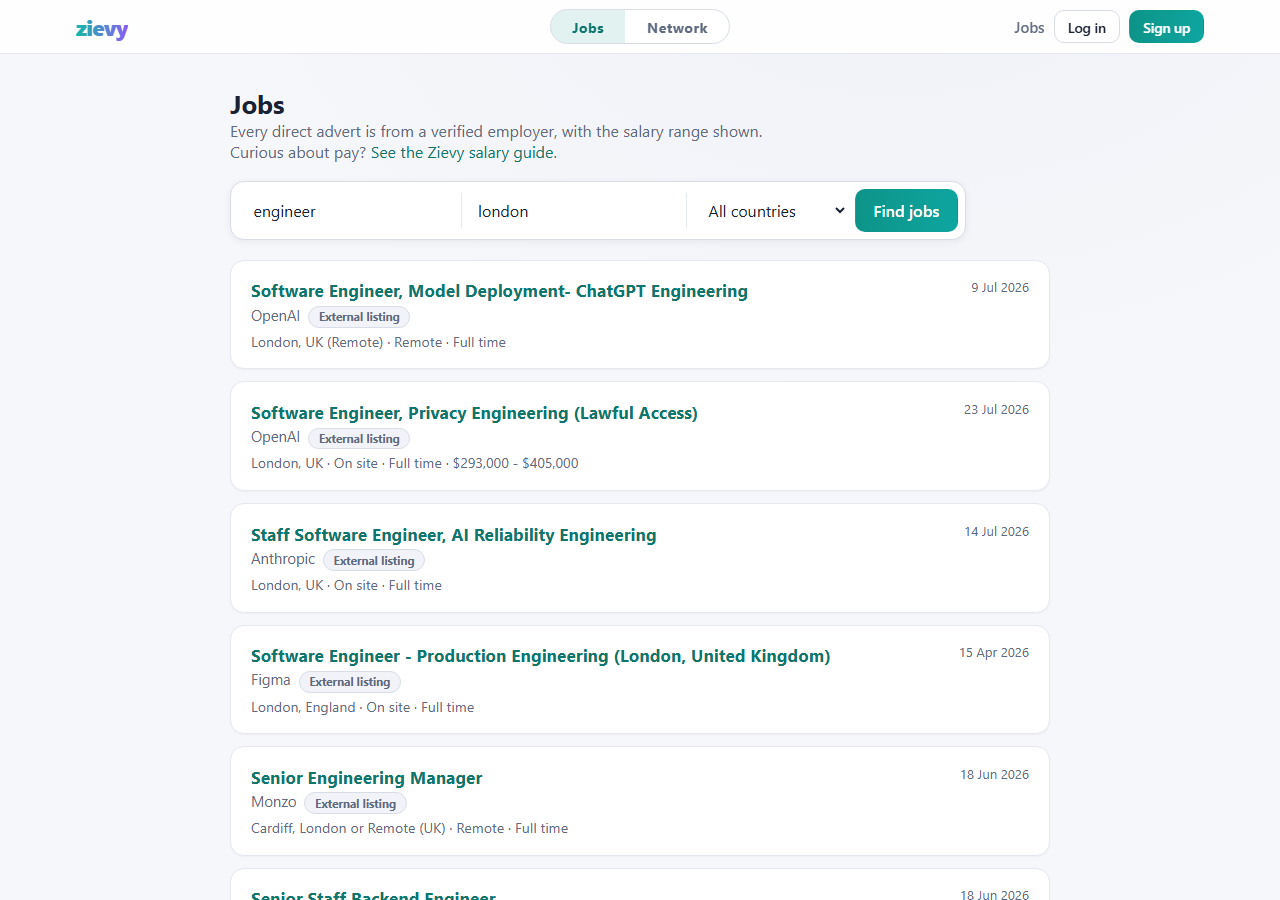Click the $293,000 - $405,000 salary text
Screen dimensions: 1280x900
tap(516, 464)
